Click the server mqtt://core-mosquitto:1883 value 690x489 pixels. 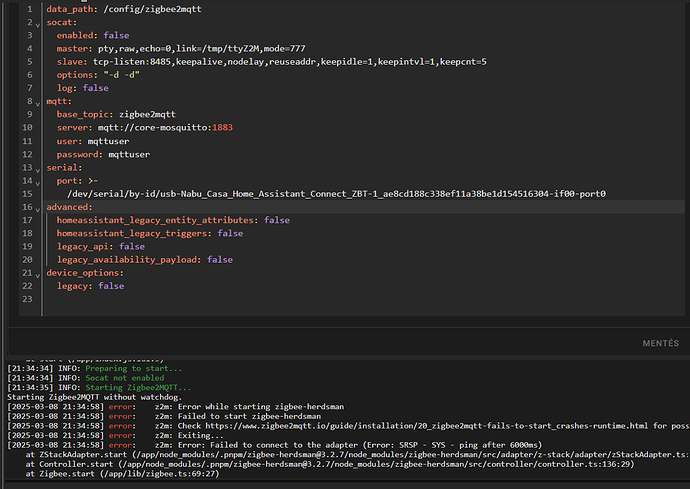[x=165, y=128]
